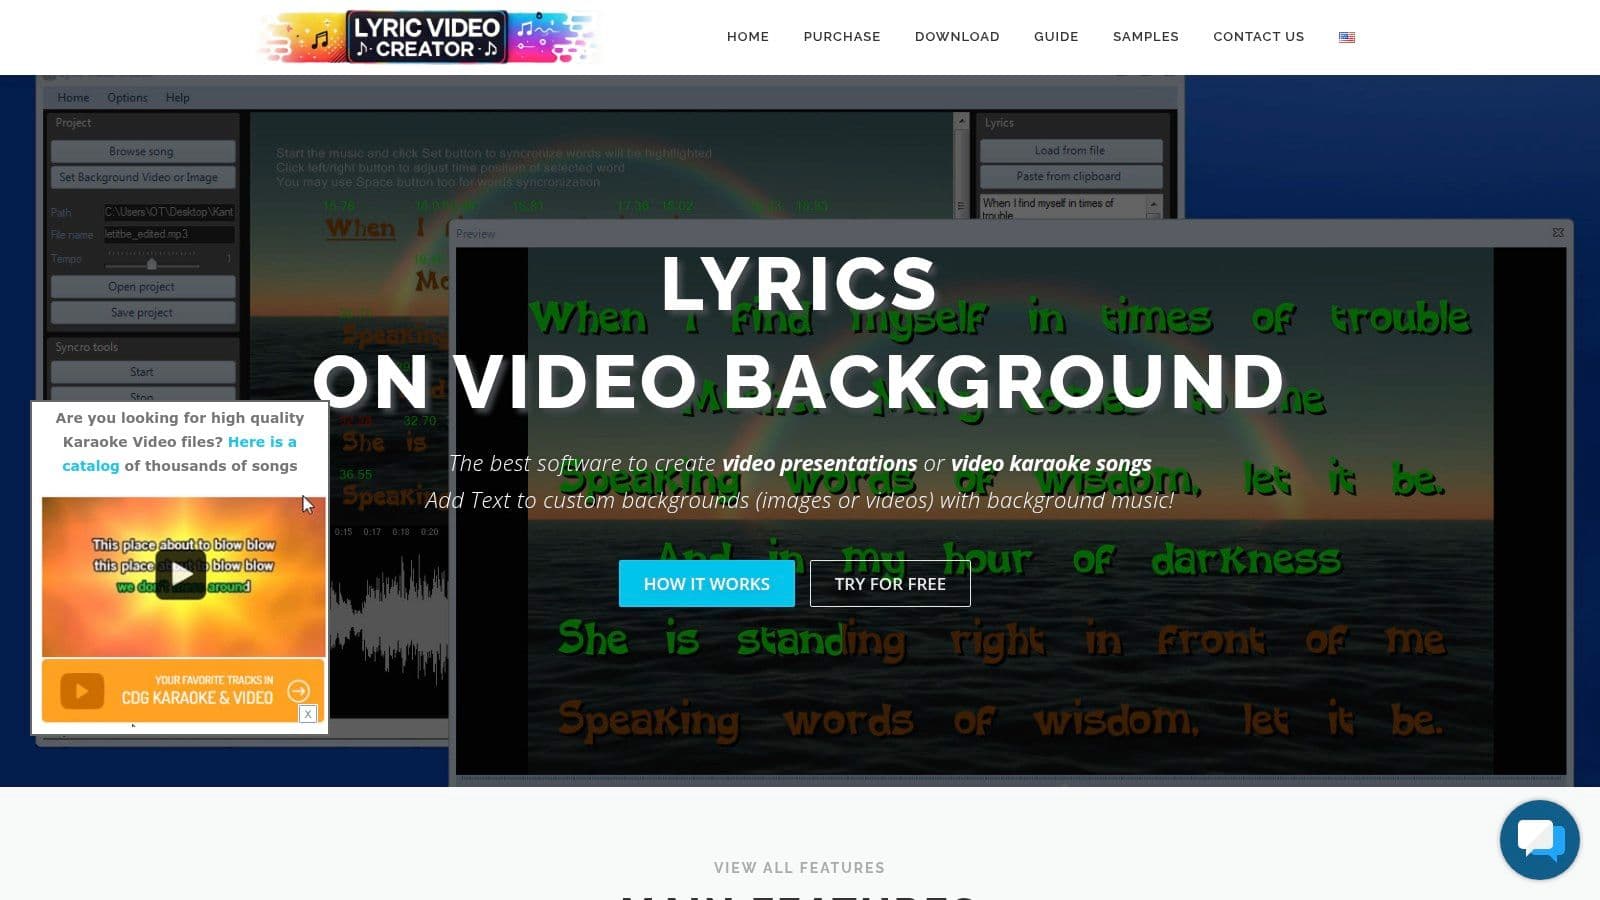
Task: Click the orange CDG Karaoke play icon
Action: coord(82,691)
